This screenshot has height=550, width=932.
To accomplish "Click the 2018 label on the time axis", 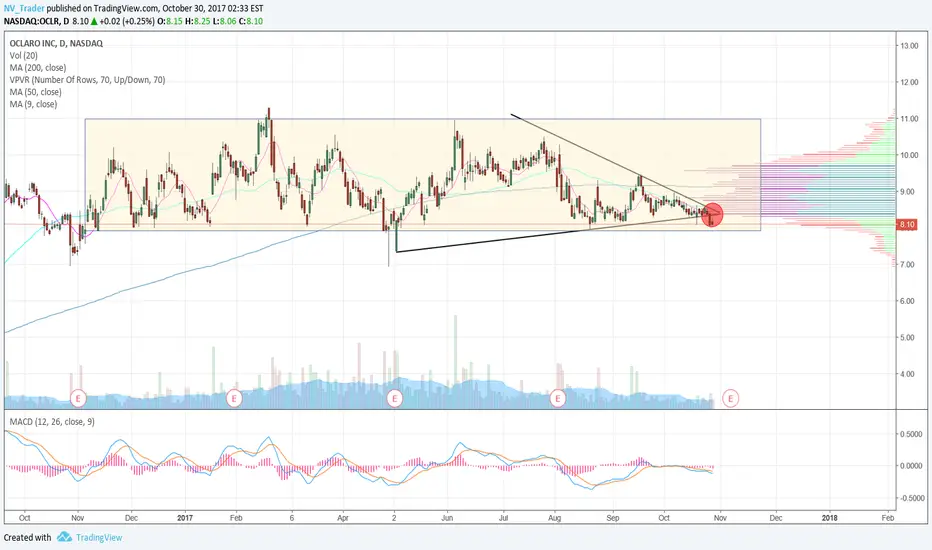I will pos(830,518).
